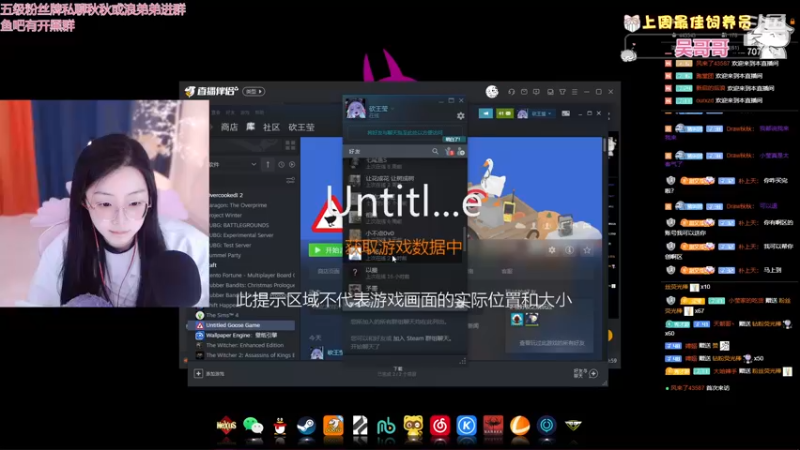This screenshot has height=450, width=800.
Task: Open NetEase Cloud Music dock icon
Action: (440, 426)
